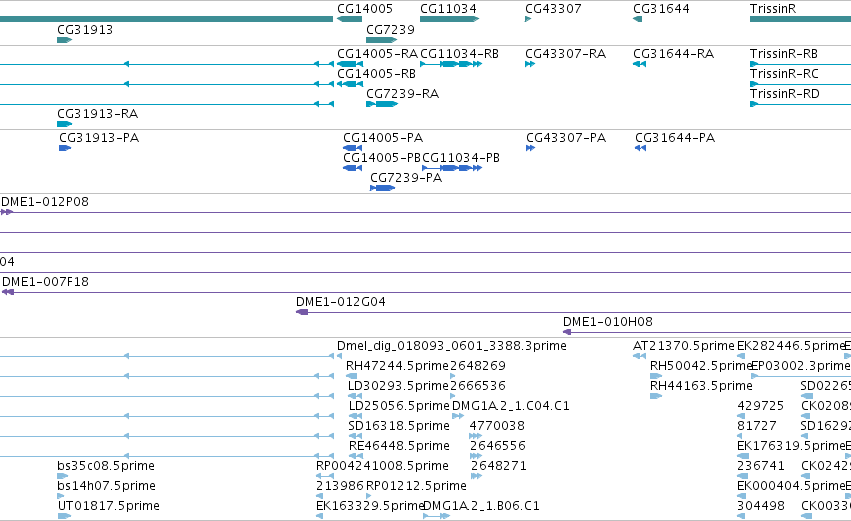Image resolution: width=851 pixels, height=521 pixels.
Task: Select transcript TrissinR-RC
Action: 784,74
